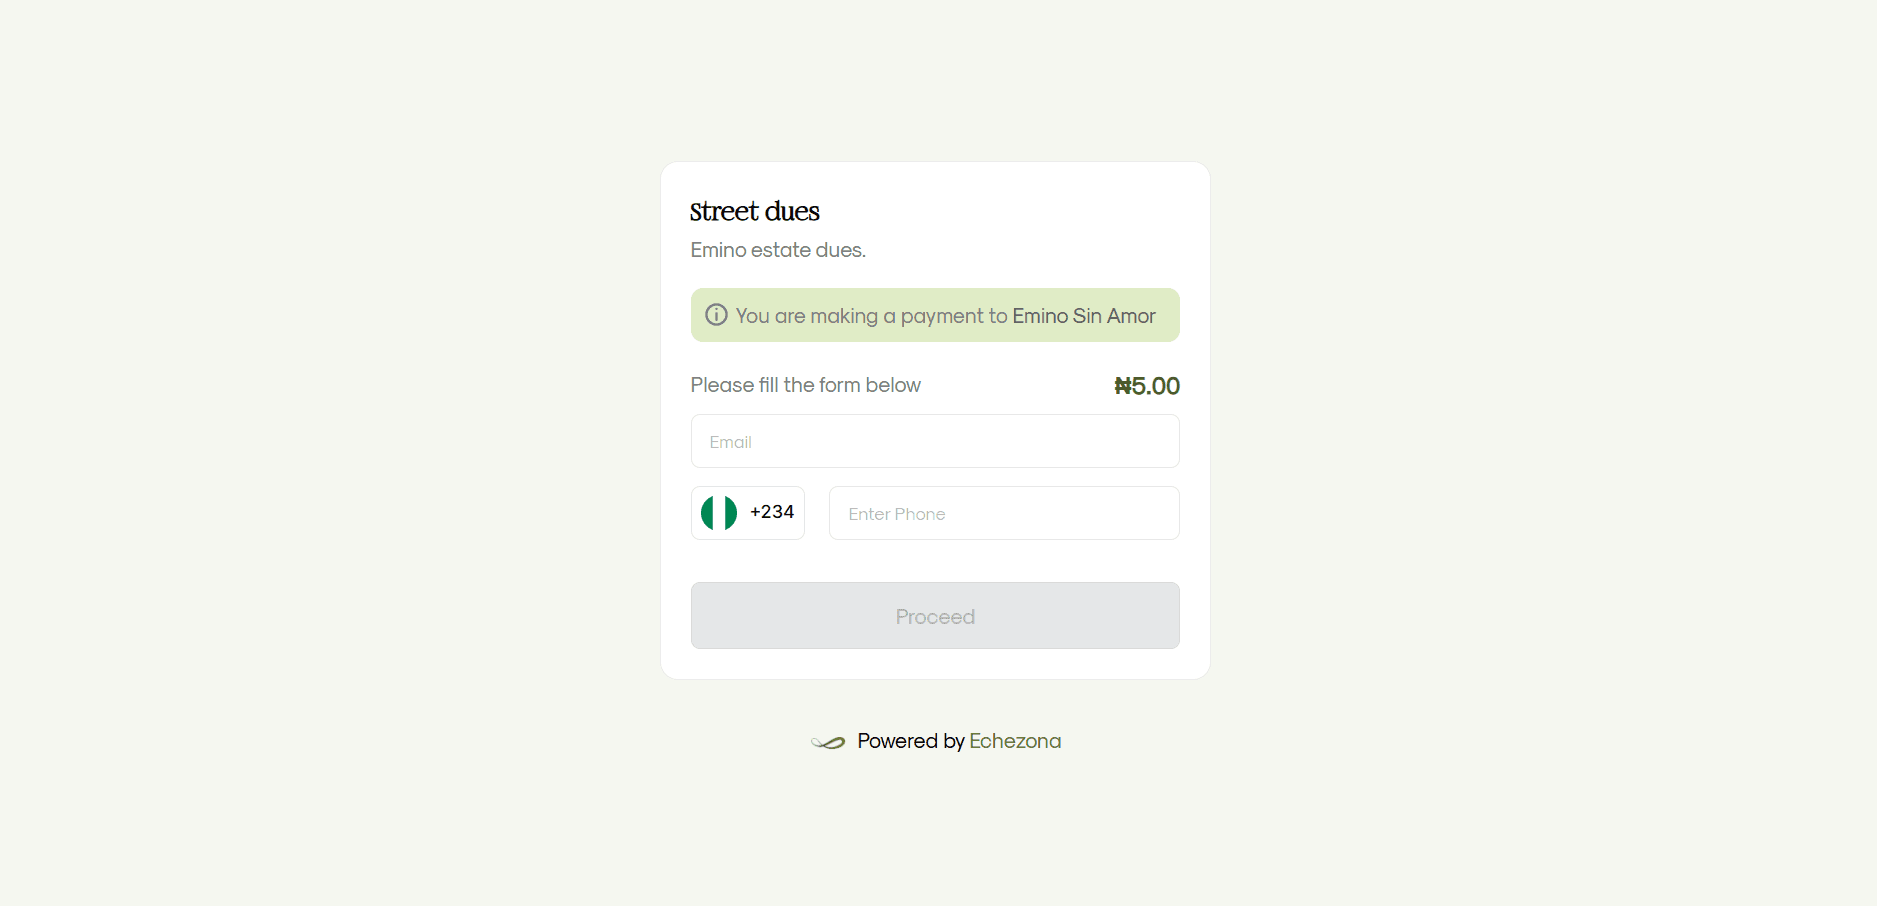Open the Echezona link

tap(1015, 741)
